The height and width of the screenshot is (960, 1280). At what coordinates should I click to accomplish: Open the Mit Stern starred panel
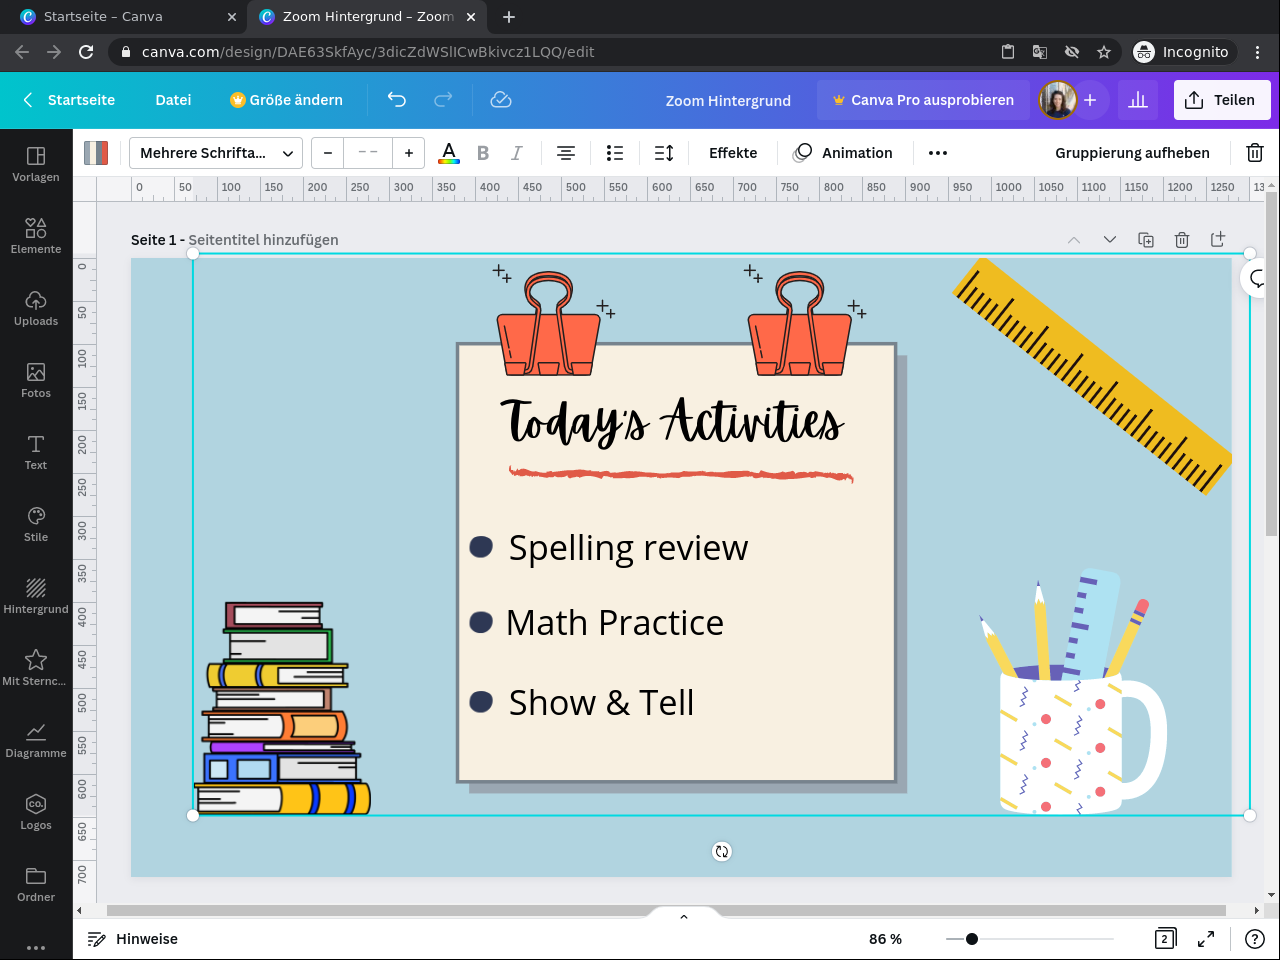(x=36, y=668)
